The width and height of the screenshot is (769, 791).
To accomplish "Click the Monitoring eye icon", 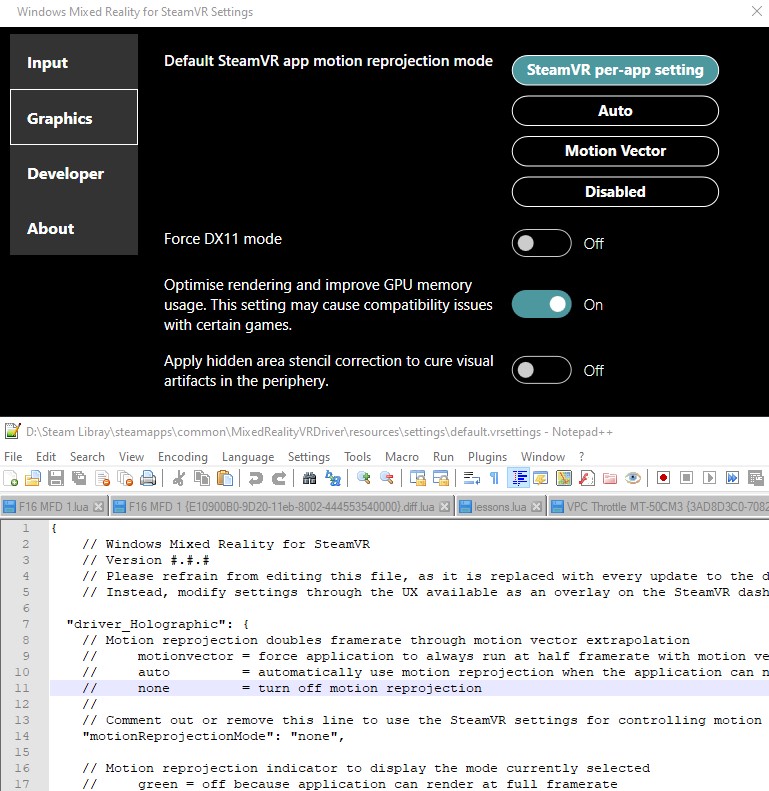I will point(633,478).
